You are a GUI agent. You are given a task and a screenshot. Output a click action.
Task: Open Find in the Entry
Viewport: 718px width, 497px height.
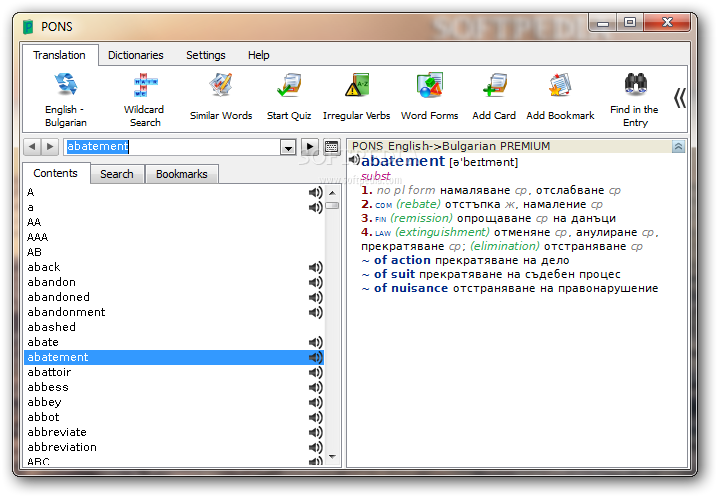pyautogui.click(x=635, y=99)
